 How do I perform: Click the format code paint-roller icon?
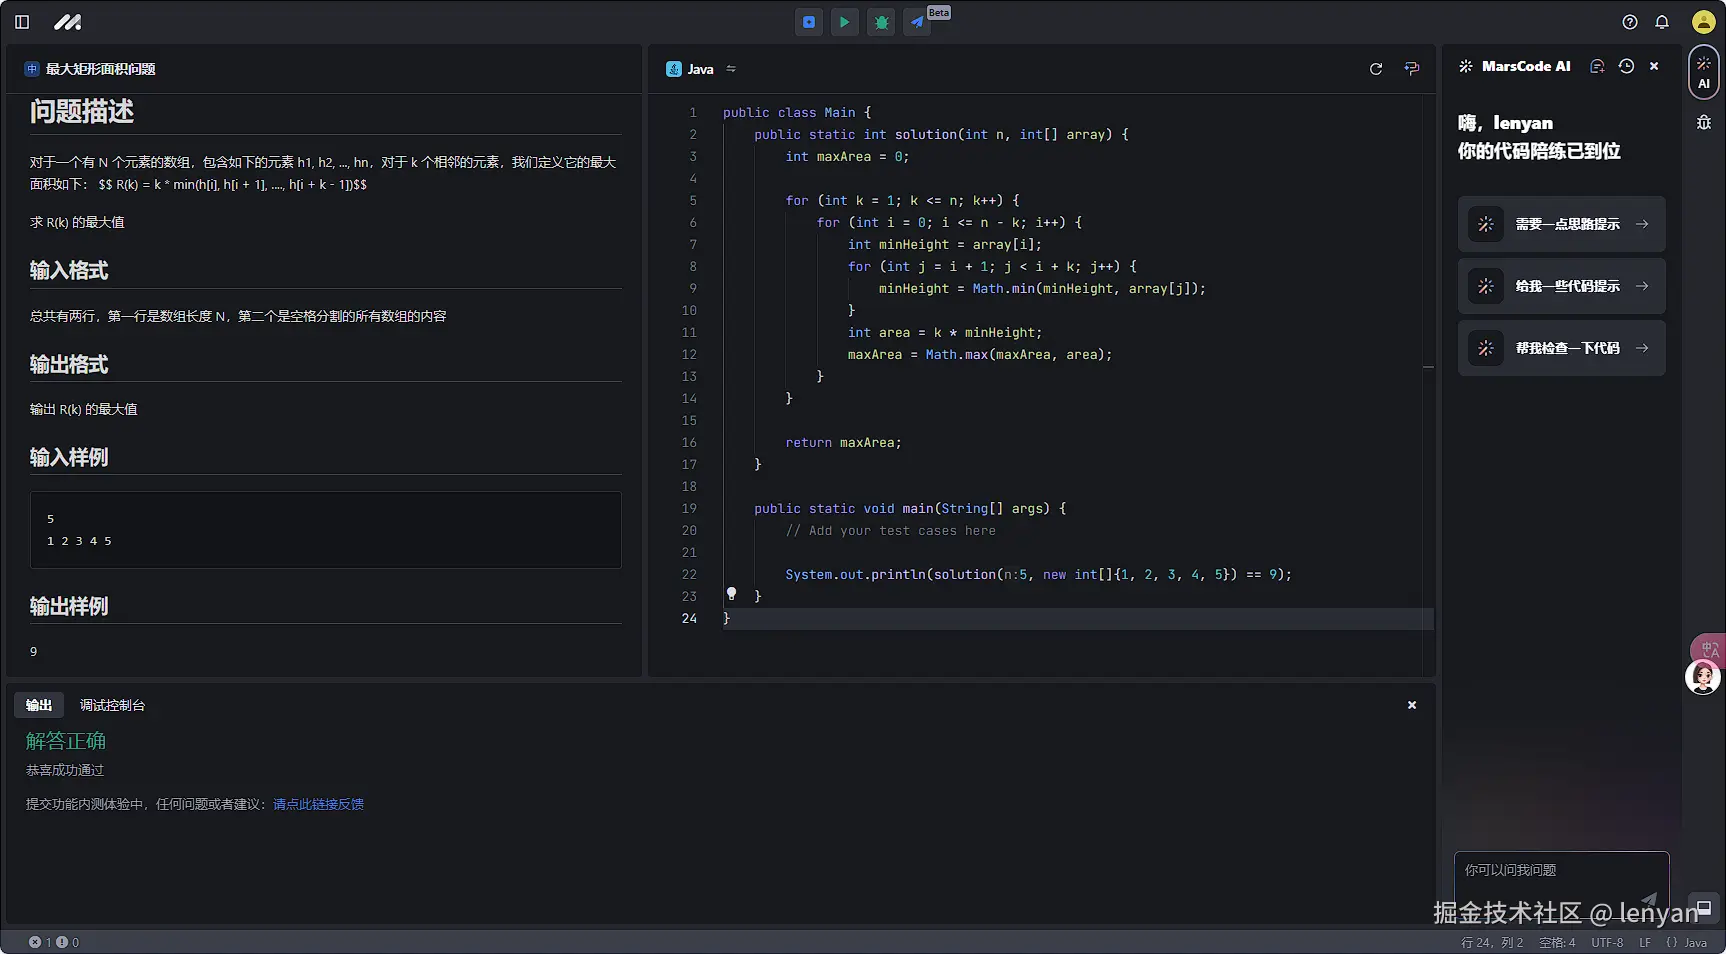click(1412, 69)
